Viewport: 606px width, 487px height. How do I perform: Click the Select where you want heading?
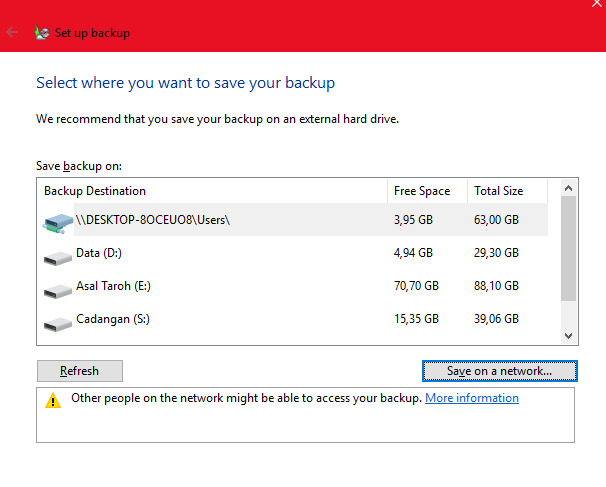pyautogui.click(x=186, y=83)
